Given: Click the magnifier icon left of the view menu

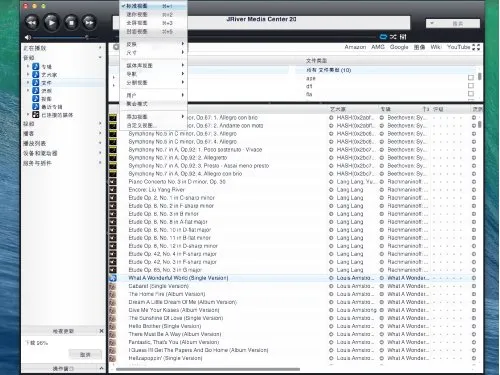Looking at the screenshot, I should point(116,47).
